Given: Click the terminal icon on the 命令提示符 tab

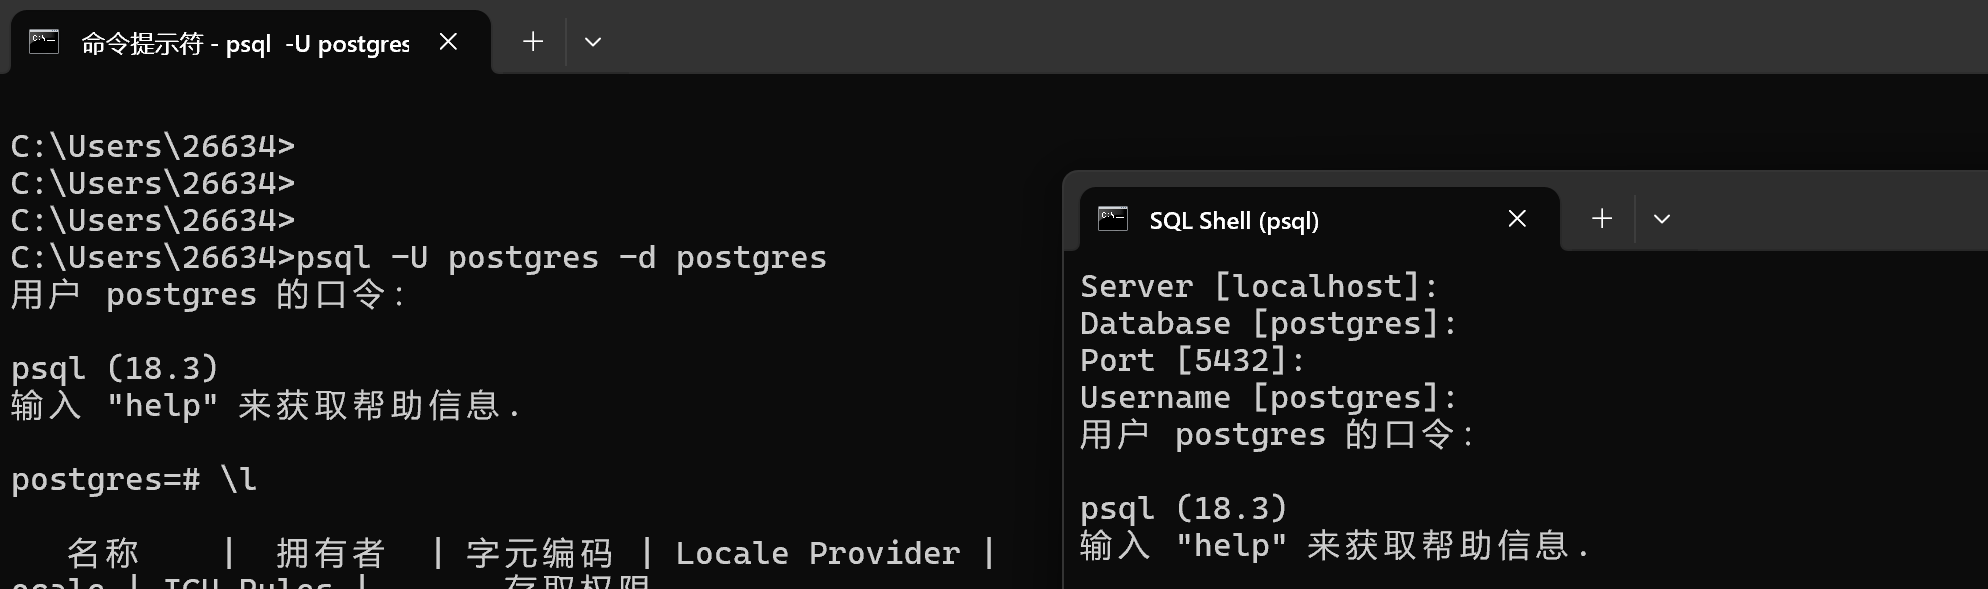Looking at the screenshot, I should (x=44, y=42).
